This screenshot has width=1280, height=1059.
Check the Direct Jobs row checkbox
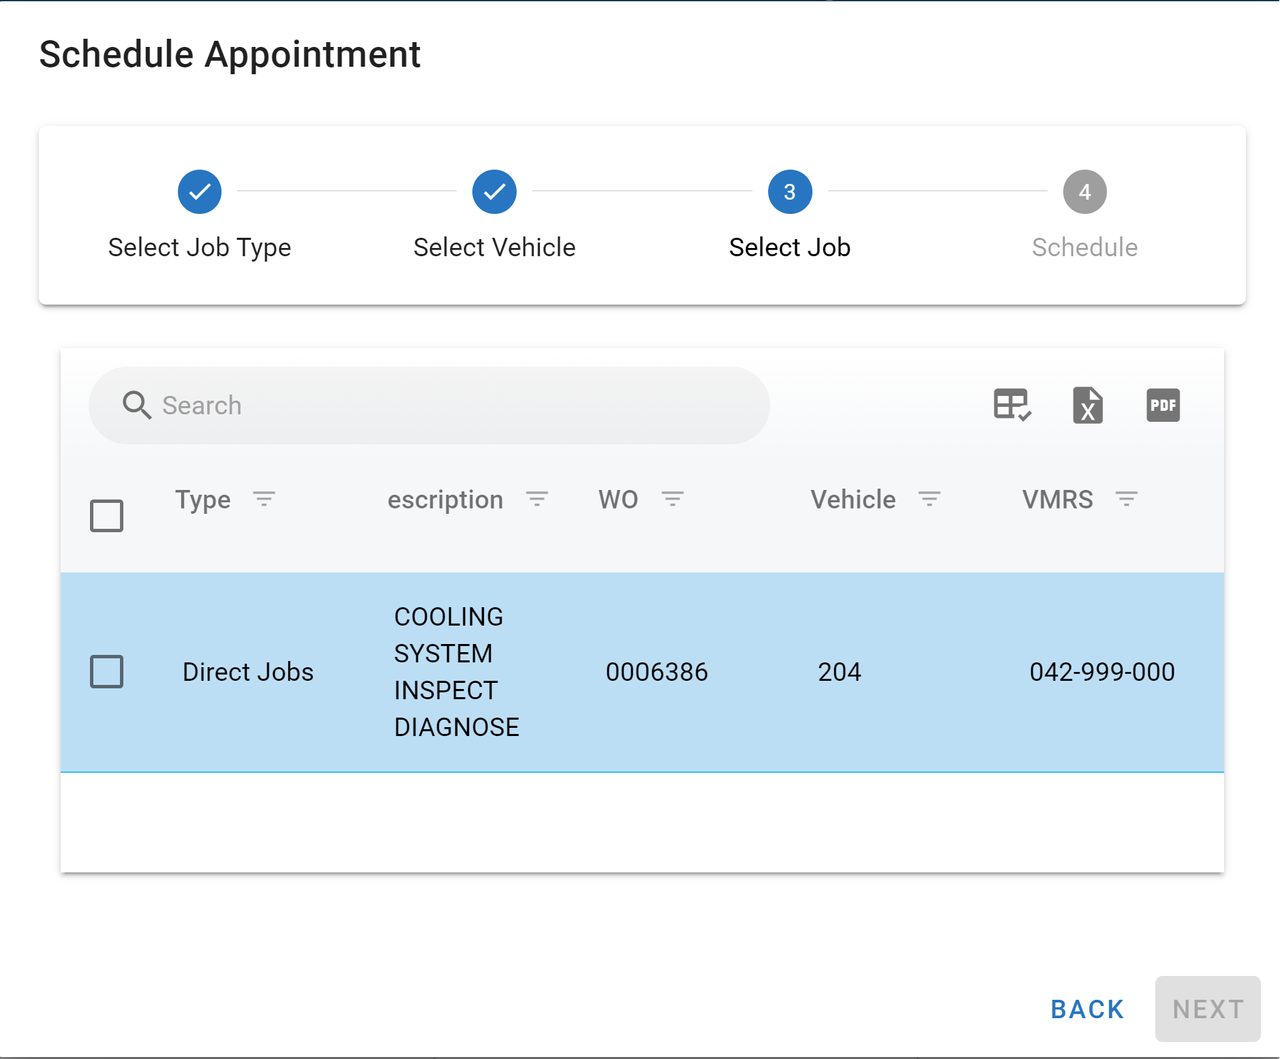(x=107, y=672)
